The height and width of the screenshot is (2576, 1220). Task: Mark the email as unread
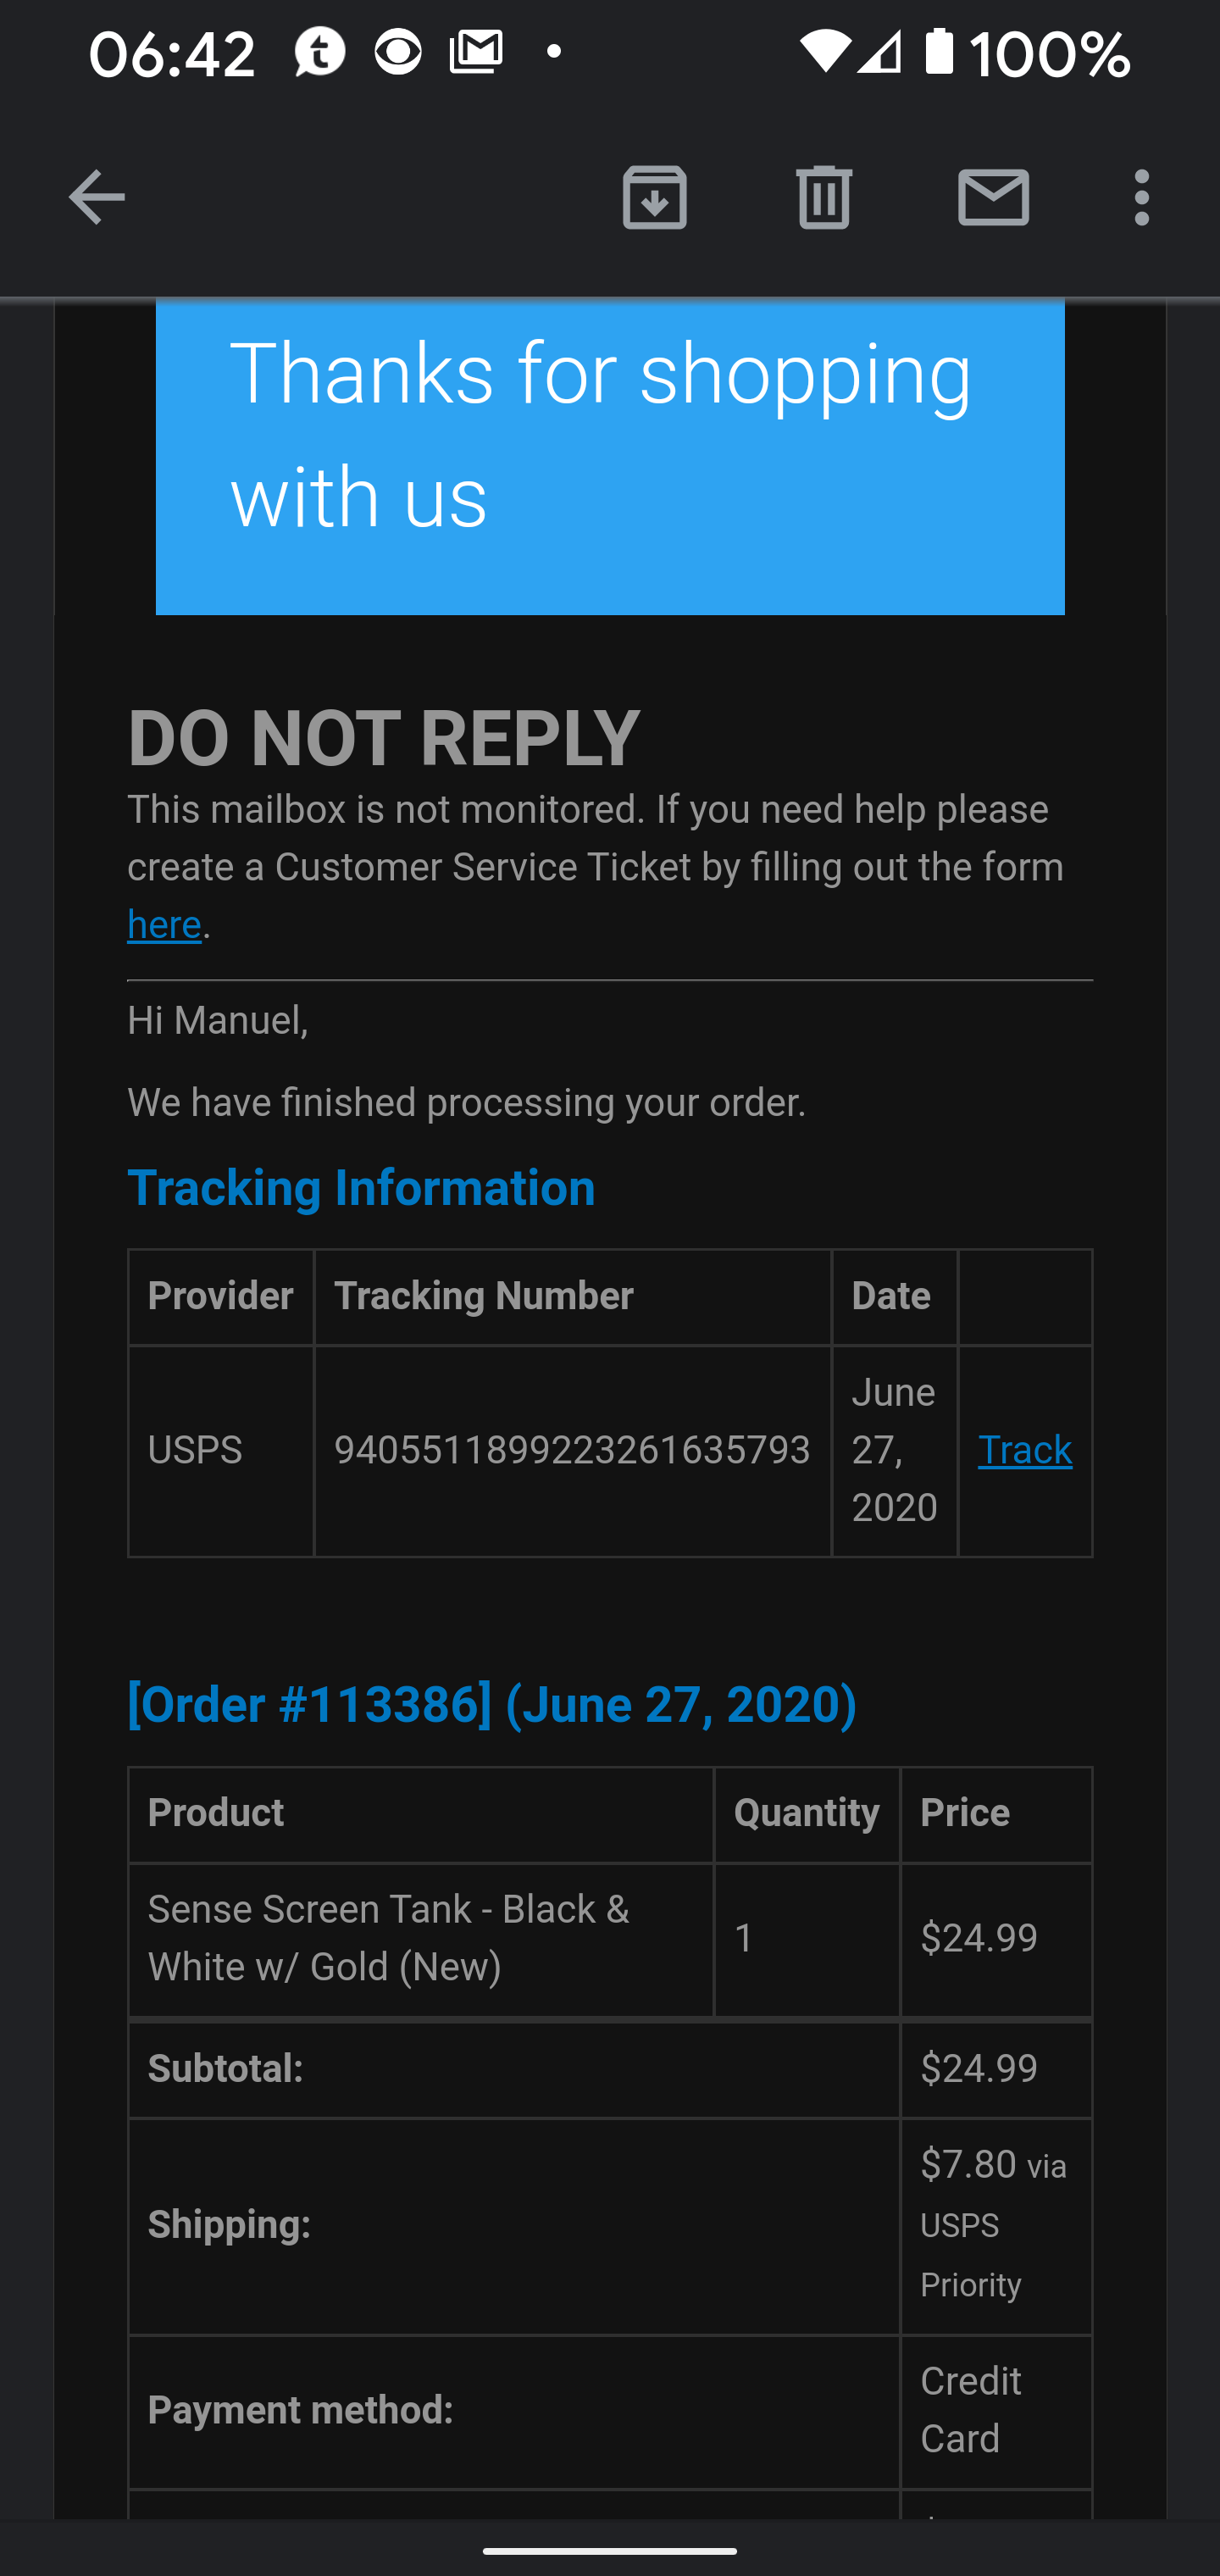993,197
